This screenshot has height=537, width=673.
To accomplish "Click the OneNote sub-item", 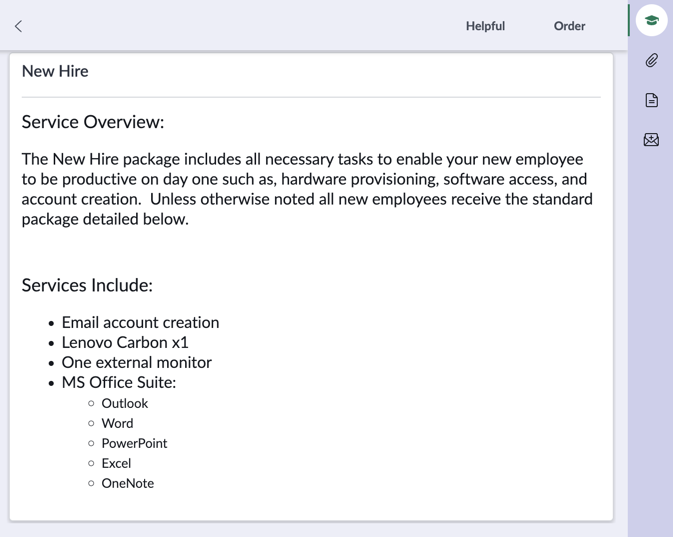I will [x=127, y=483].
